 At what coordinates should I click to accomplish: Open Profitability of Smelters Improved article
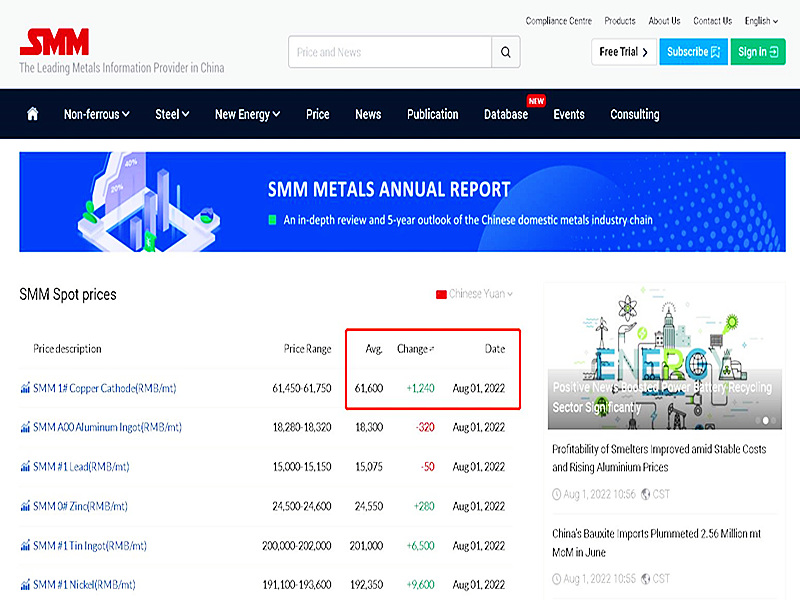click(x=659, y=458)
